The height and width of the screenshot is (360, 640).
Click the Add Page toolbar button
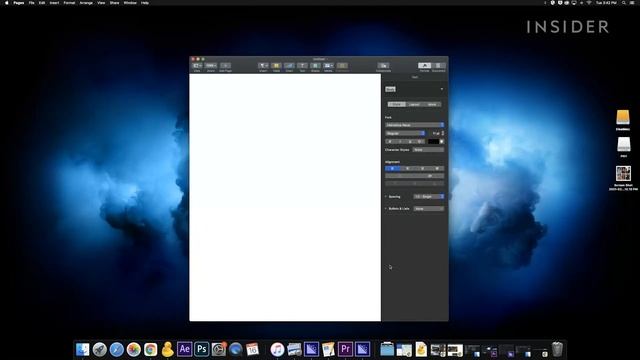coord(225,65)
